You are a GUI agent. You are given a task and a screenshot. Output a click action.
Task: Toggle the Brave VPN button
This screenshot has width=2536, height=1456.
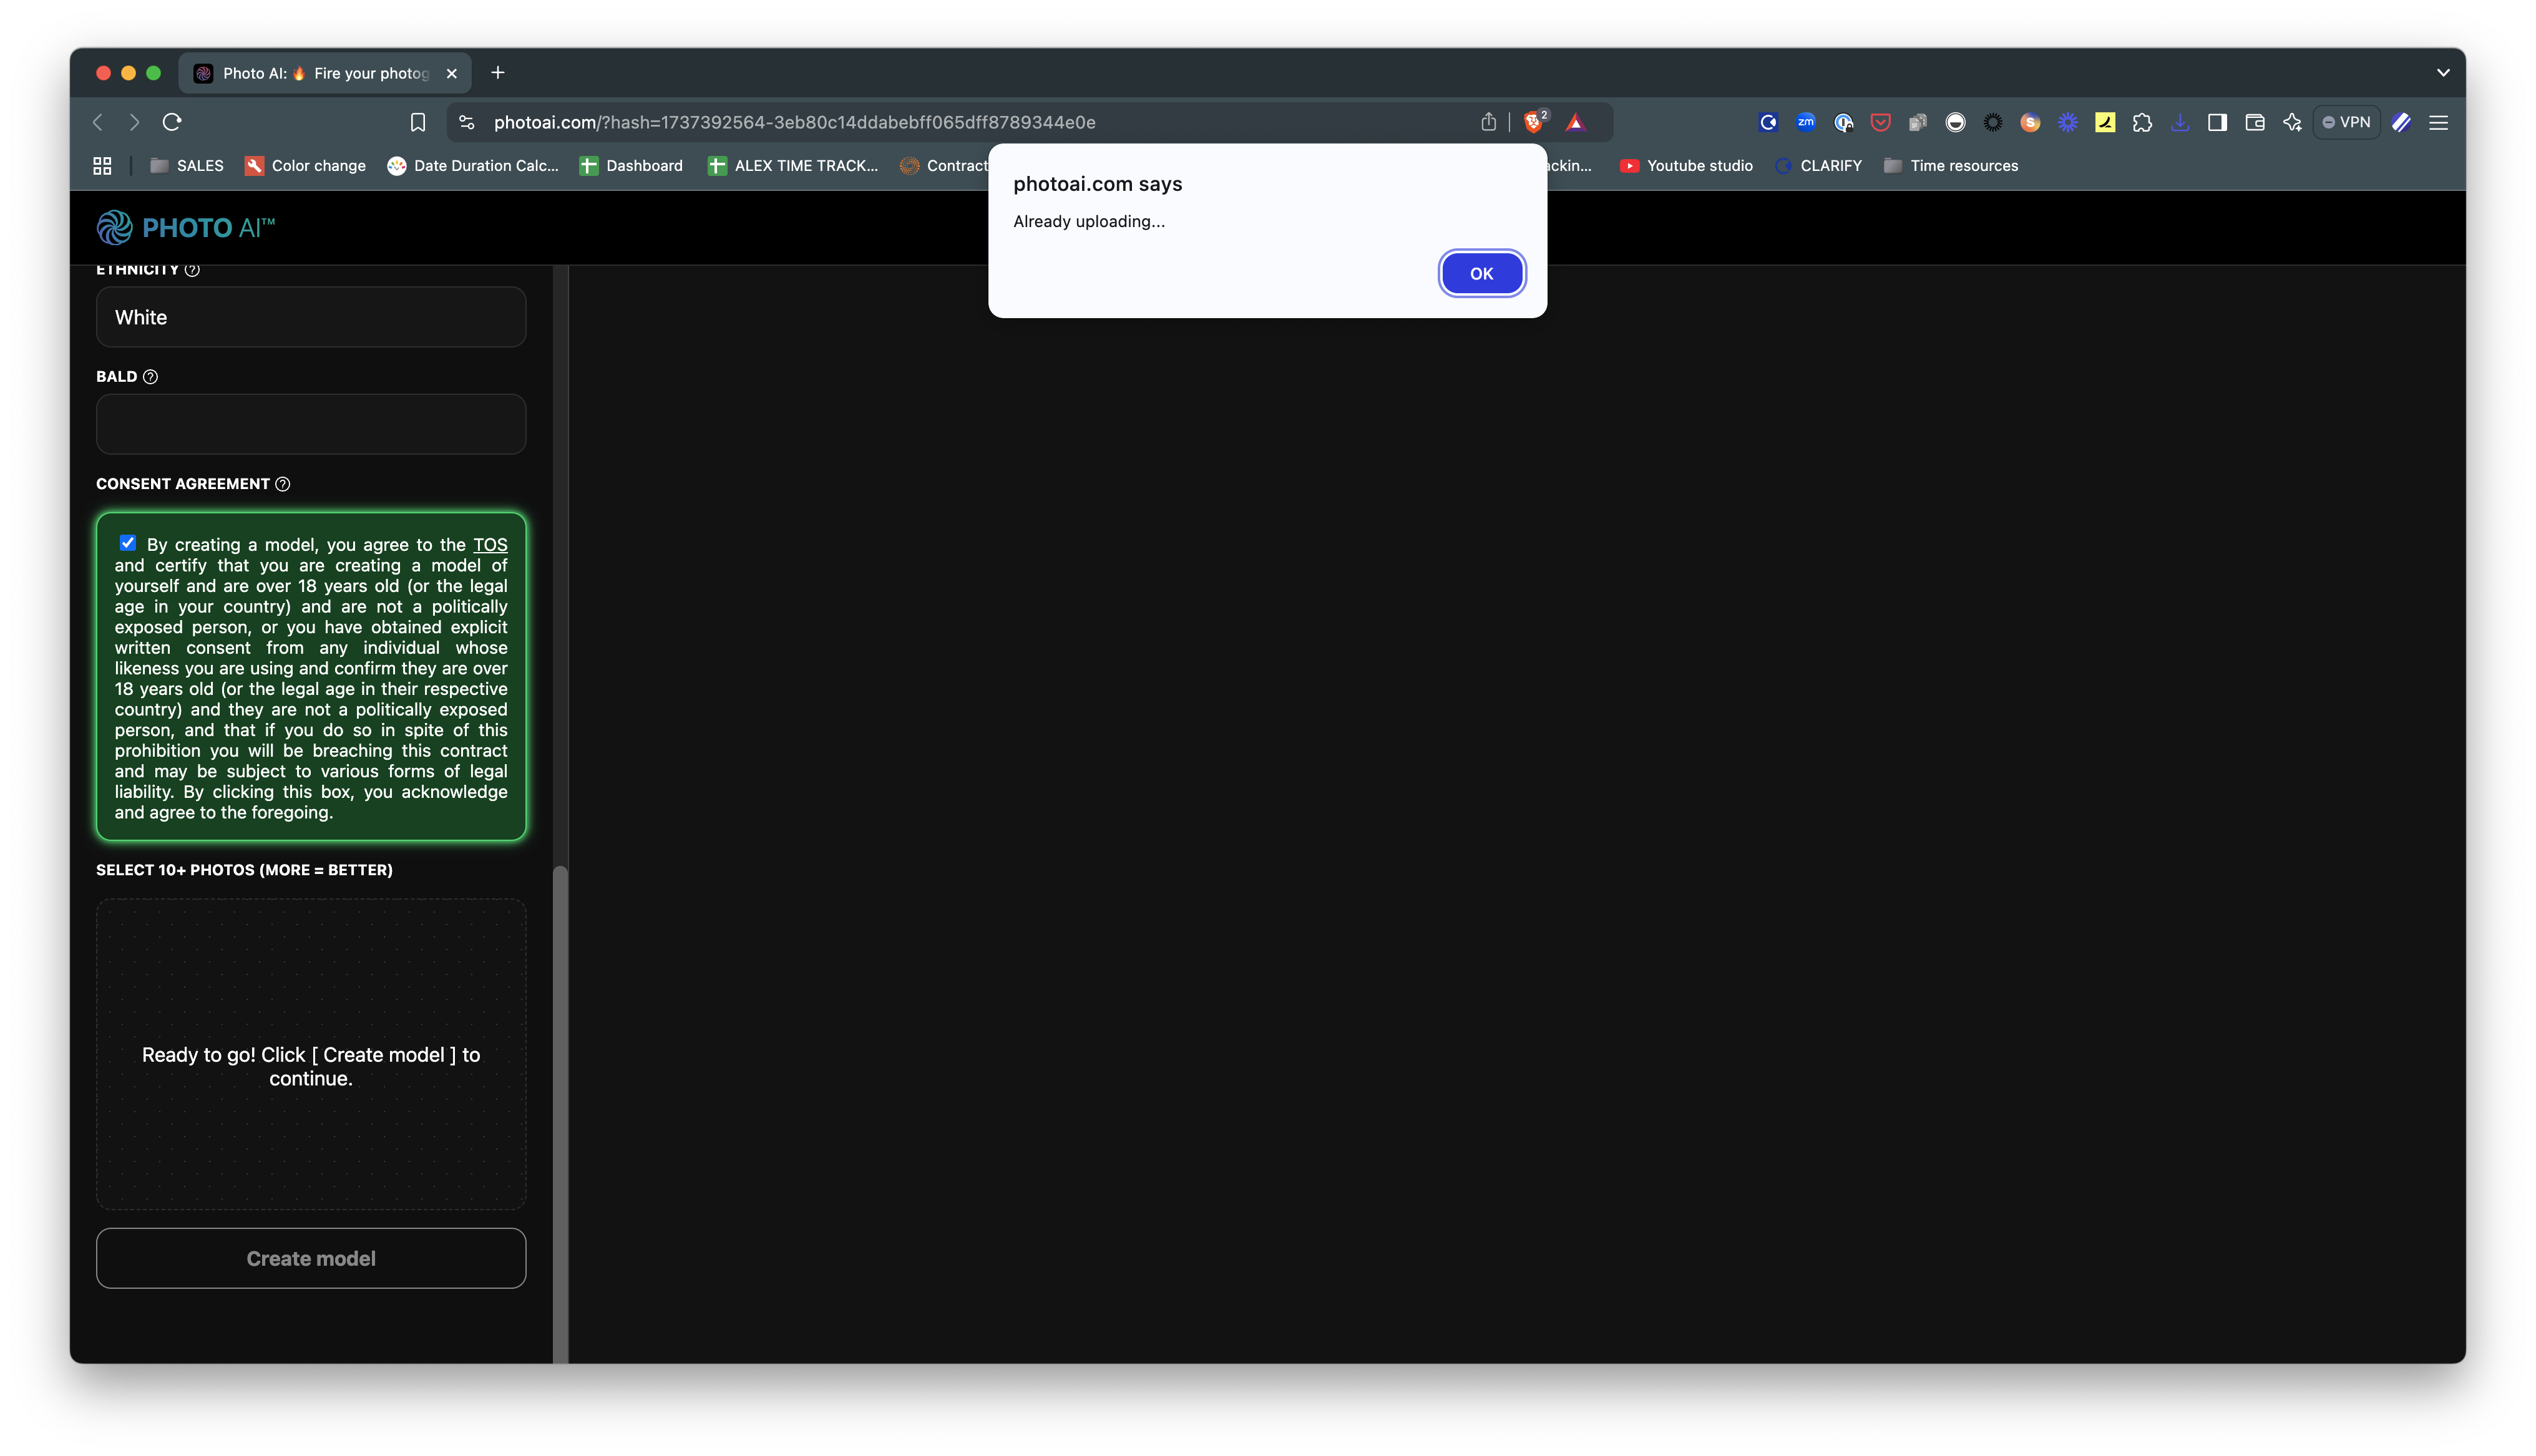click(x=2346, y=122)
